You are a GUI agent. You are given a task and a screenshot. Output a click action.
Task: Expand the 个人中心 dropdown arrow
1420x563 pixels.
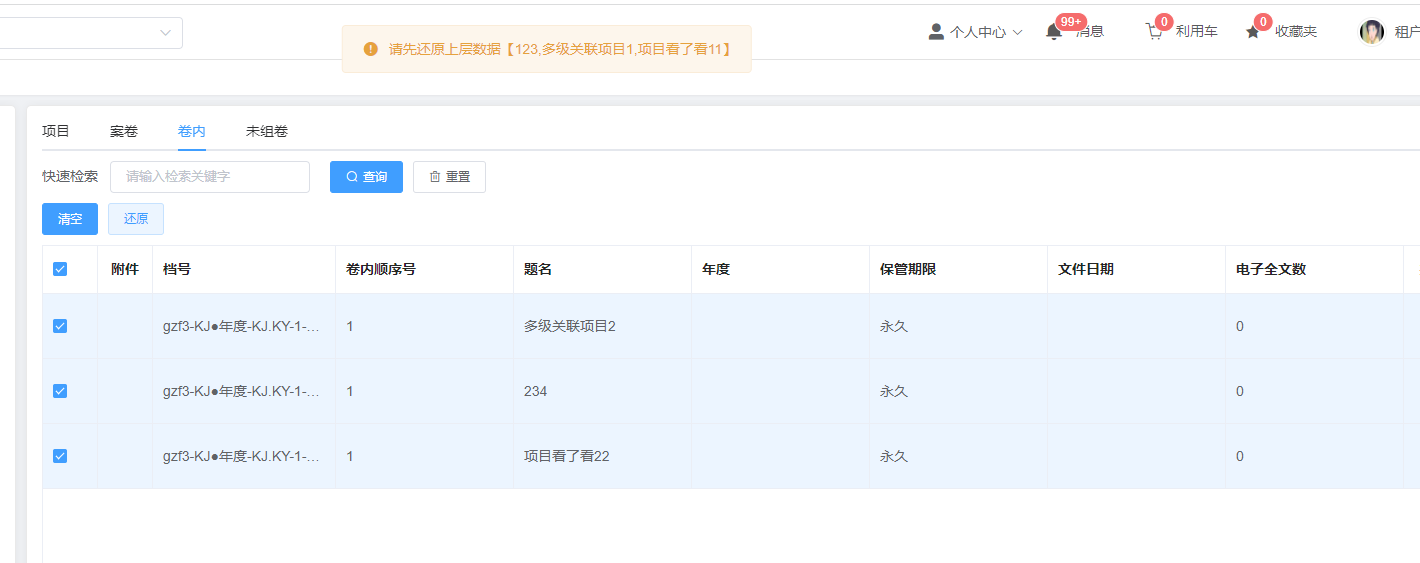pyautogui.click(x=1018, y=32)
